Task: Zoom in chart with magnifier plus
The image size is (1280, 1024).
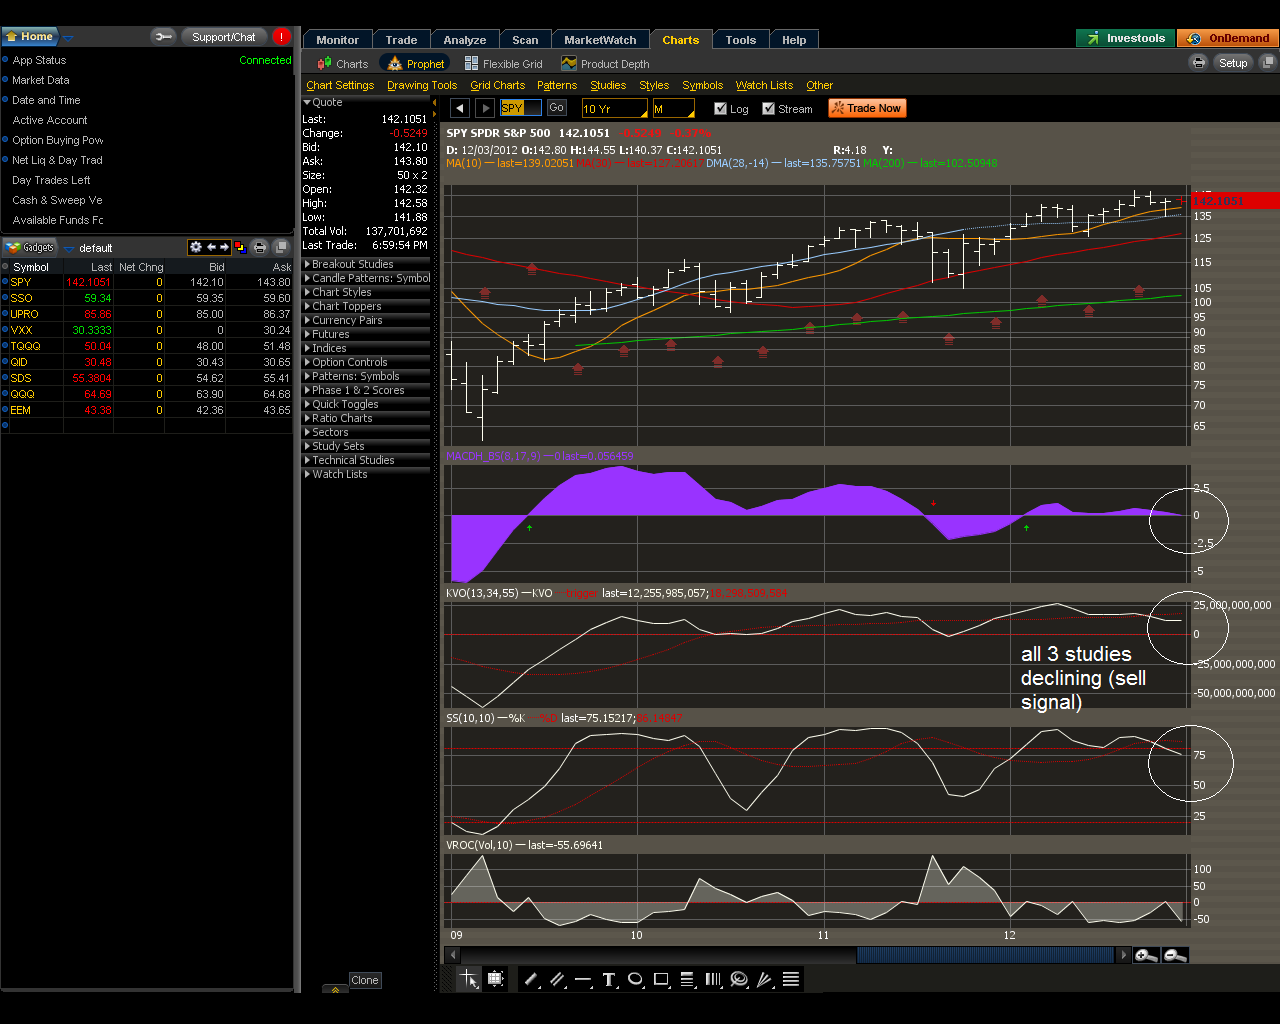Action: click(1146, 955)
